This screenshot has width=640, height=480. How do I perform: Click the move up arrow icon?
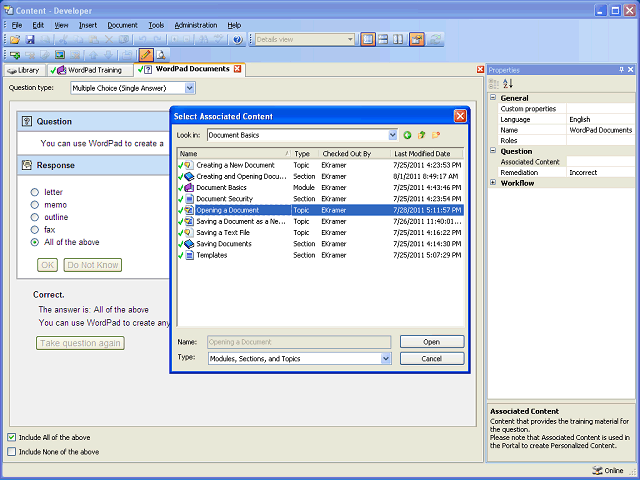tap(93, 55)
